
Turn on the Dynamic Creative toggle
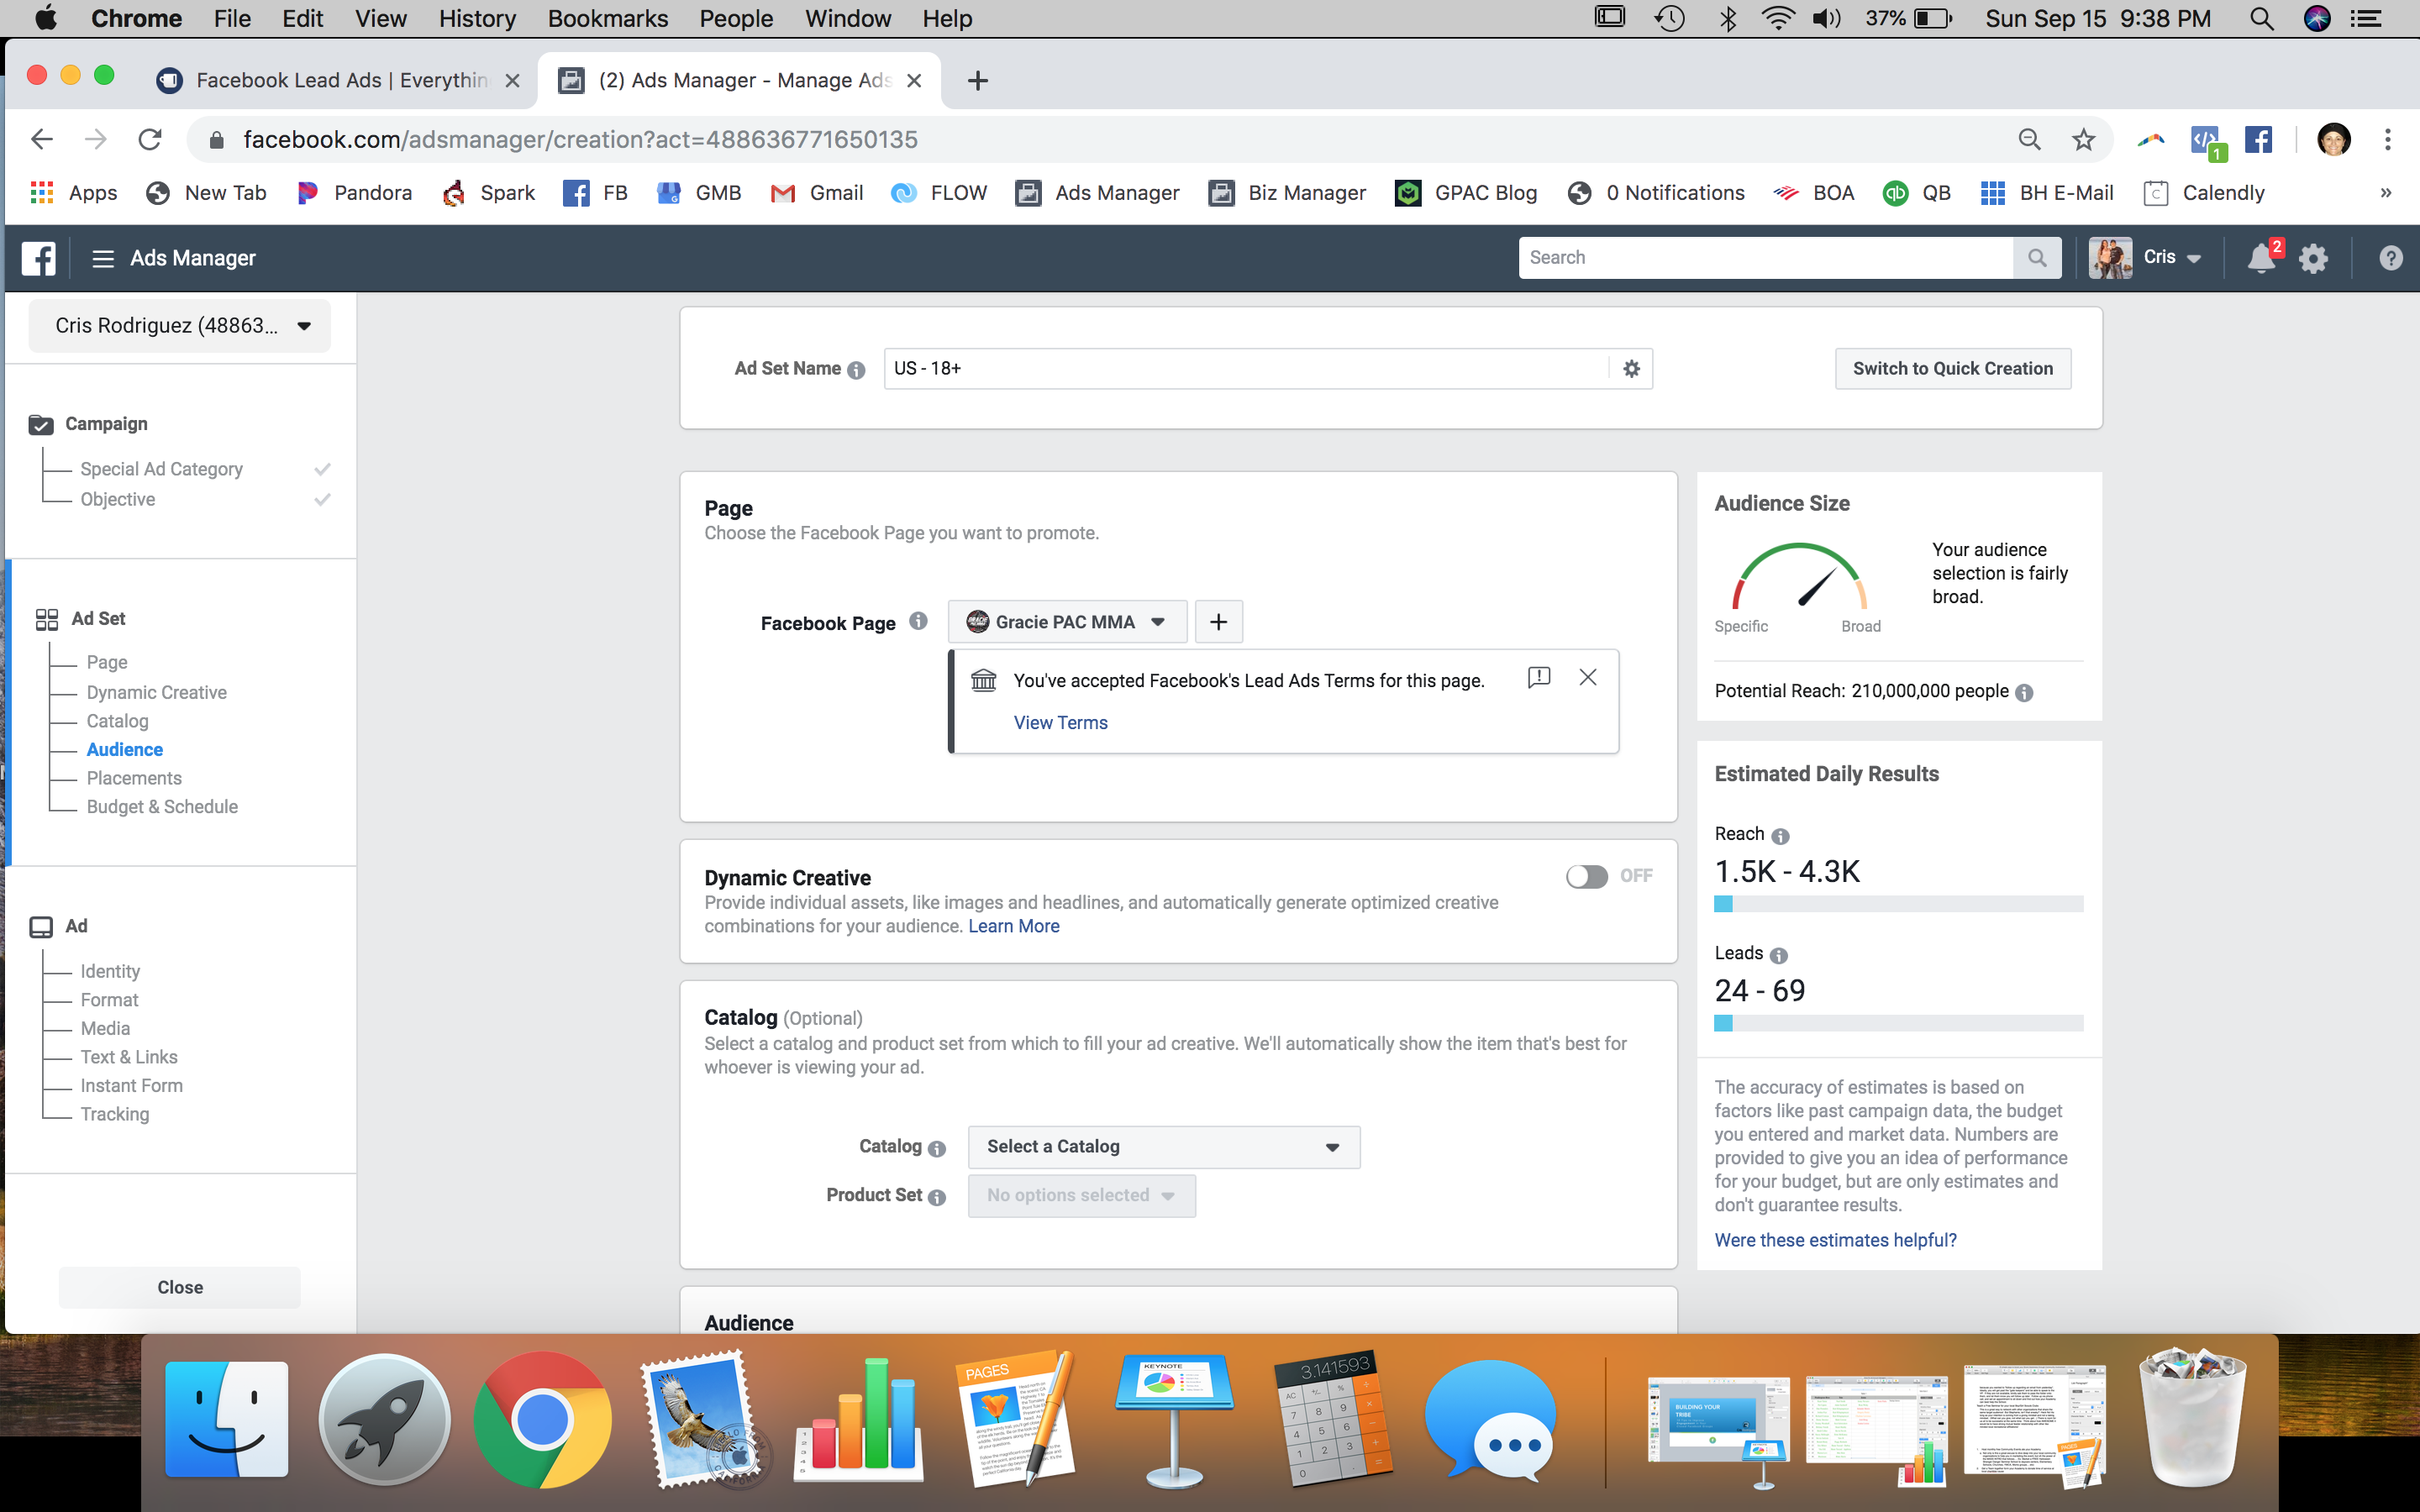[1587, 876]
